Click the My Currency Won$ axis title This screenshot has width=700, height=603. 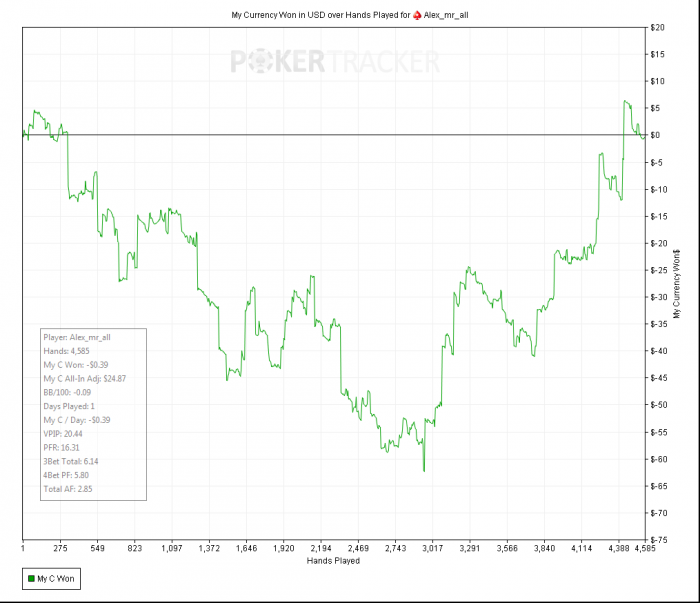[x=677, y=284]
